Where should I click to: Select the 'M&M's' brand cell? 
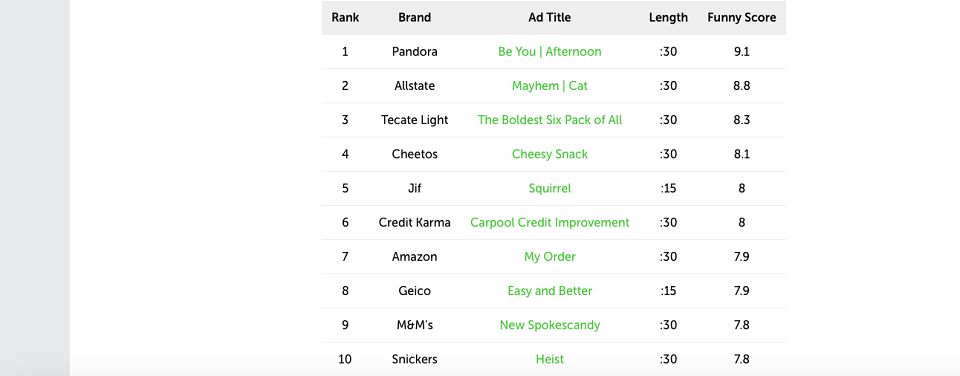coord(414,325)
